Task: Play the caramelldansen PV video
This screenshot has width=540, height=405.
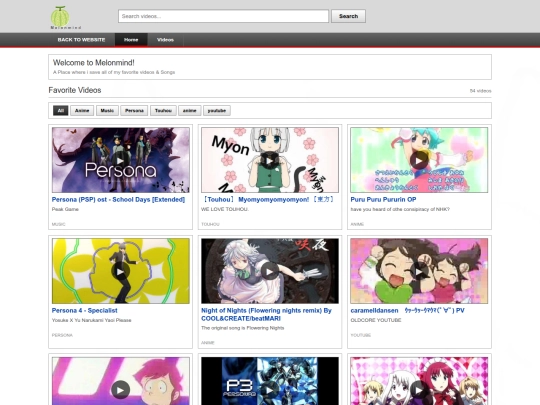Action: [x=419, y=271]
